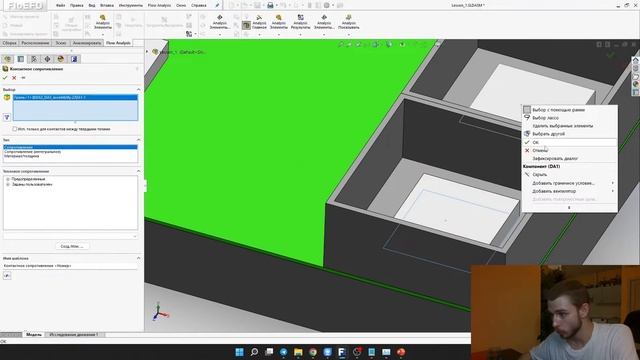Viewport: 640px width, 360px height.
Task: Click the highlighted tool icon left of Analysis Главная
Action: [246, 26]
